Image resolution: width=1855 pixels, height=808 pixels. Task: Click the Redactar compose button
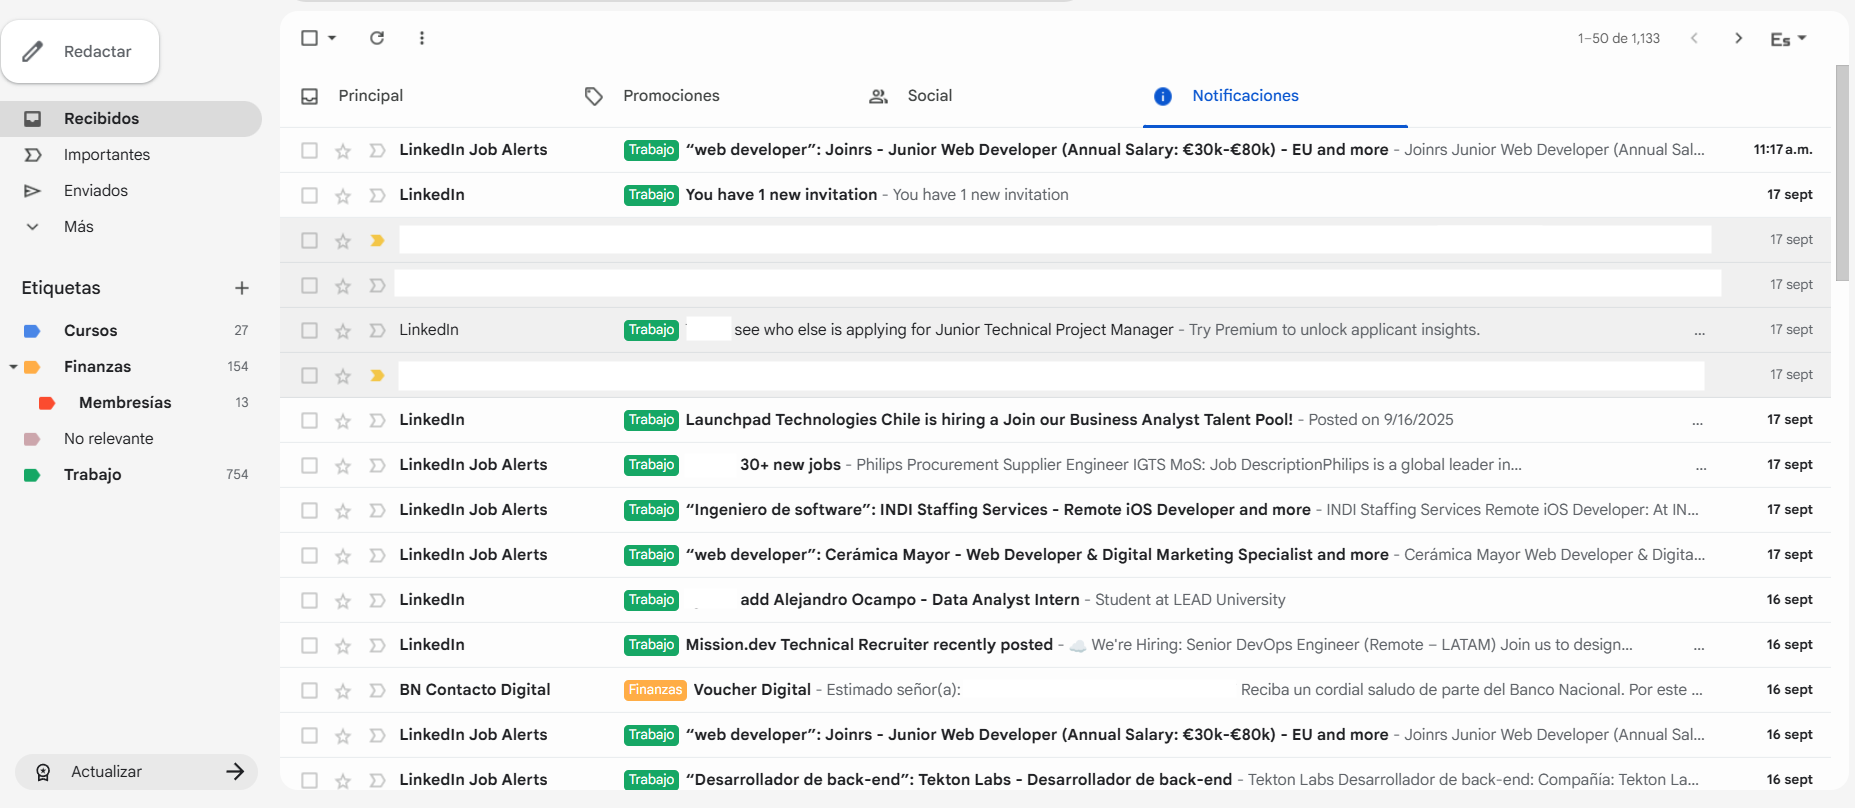click(80, 52)
